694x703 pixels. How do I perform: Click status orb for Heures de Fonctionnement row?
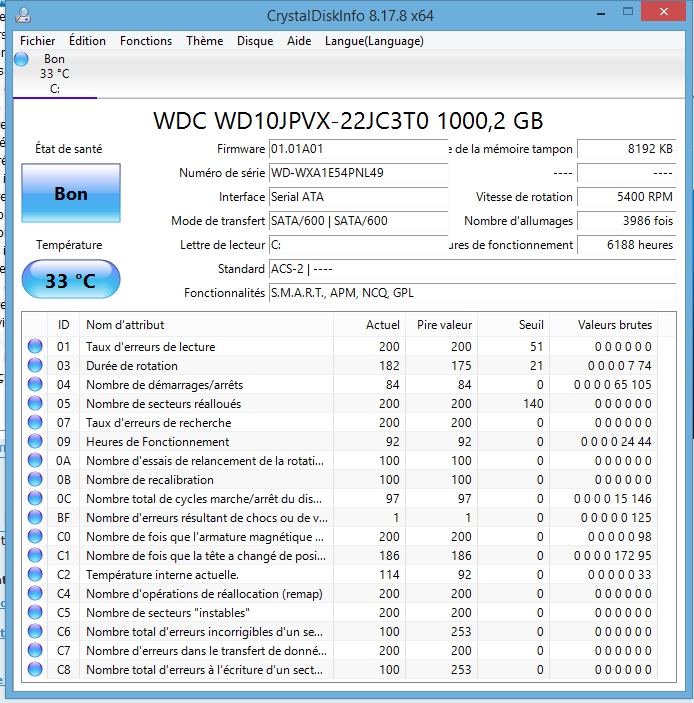[36, 441]
